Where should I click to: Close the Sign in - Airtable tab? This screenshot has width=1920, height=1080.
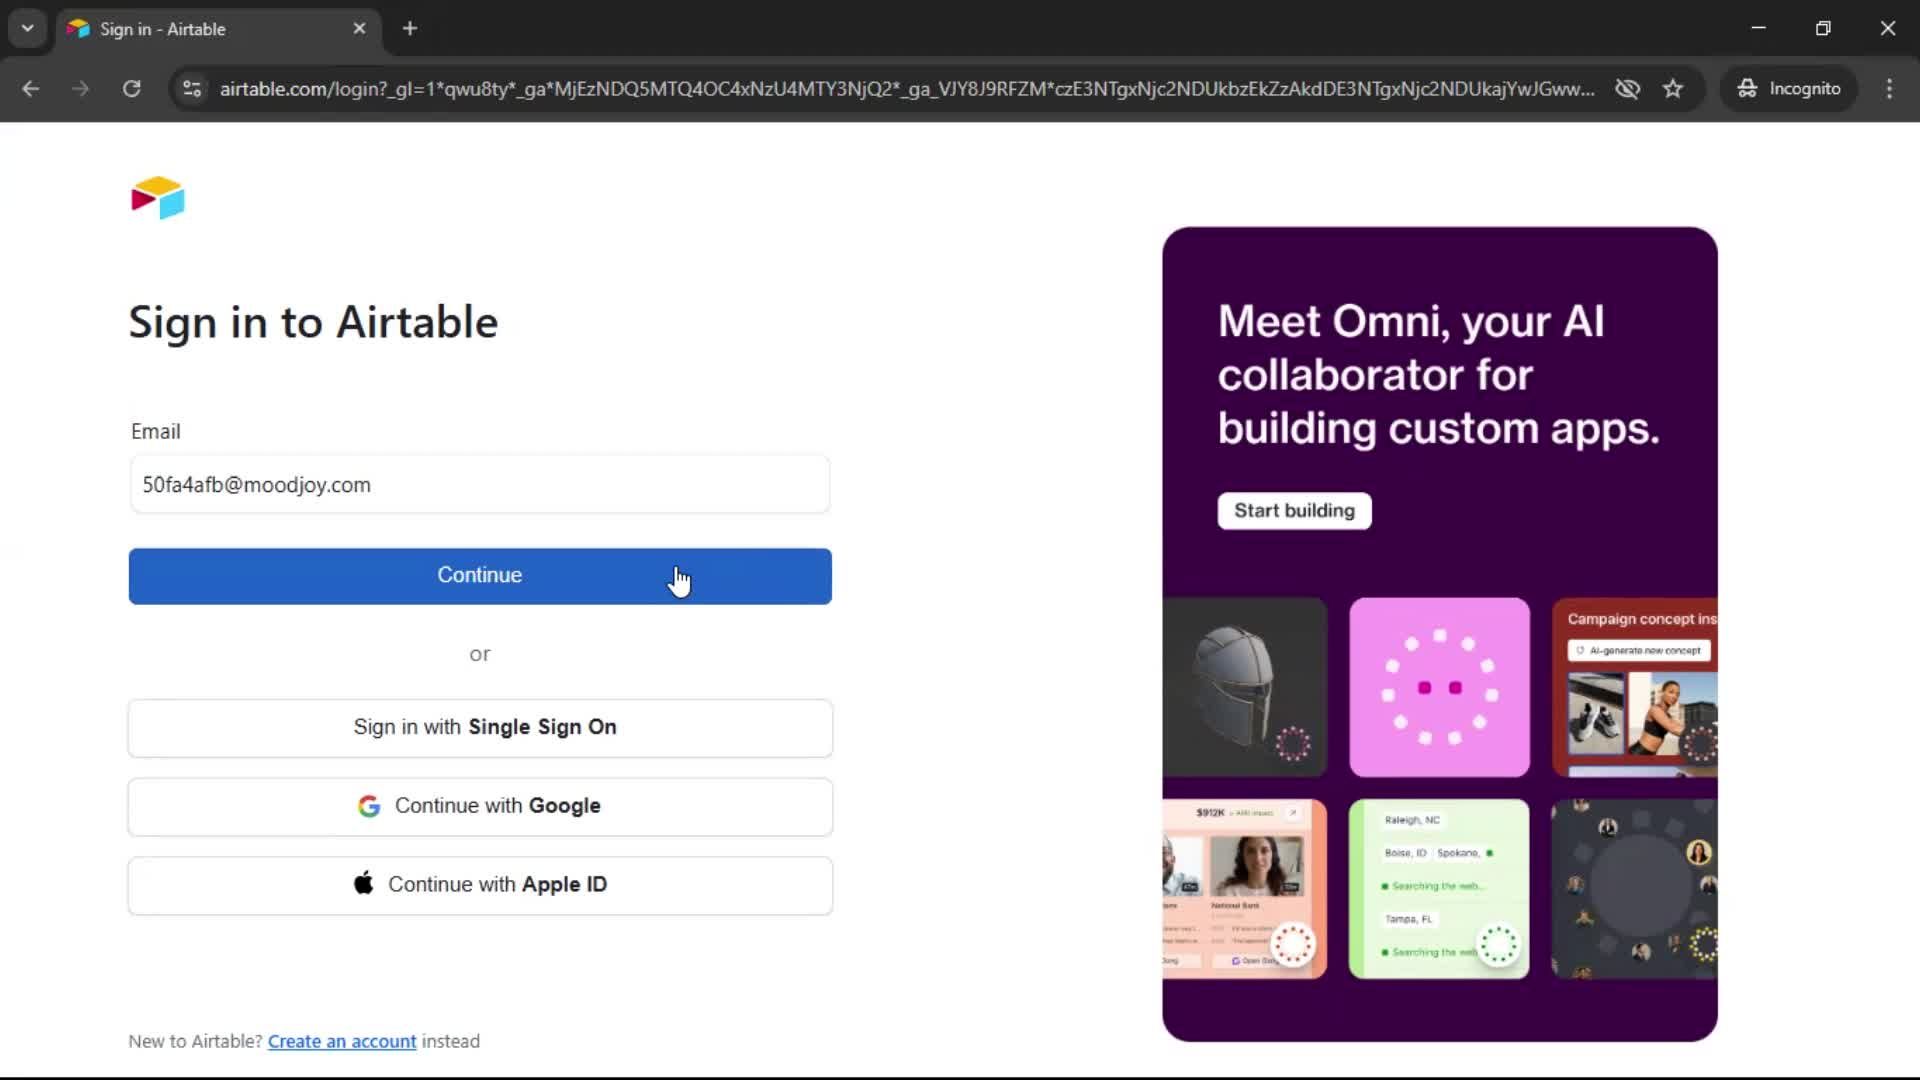[359, 29]
